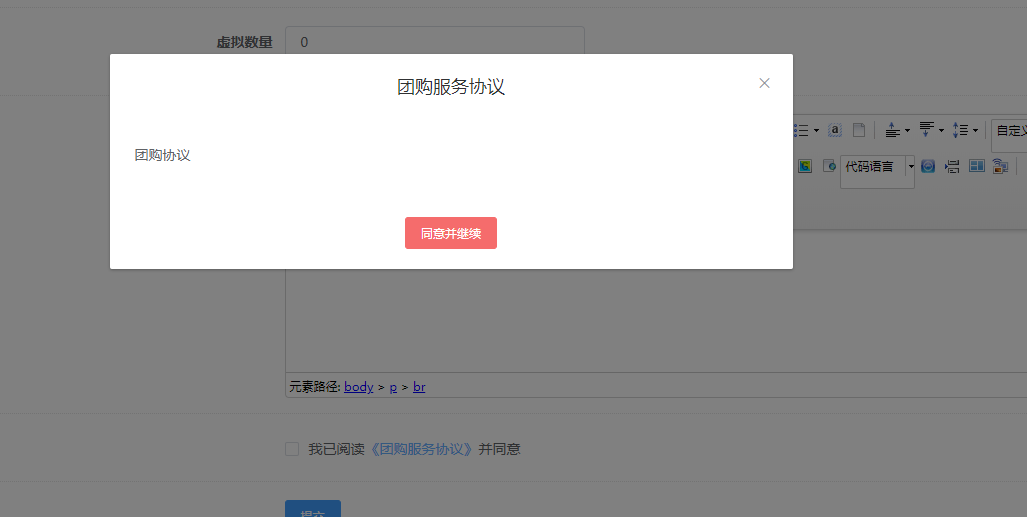Open the template icon in editor toolbar
The image size is (1027, 517).
(976, 166)
